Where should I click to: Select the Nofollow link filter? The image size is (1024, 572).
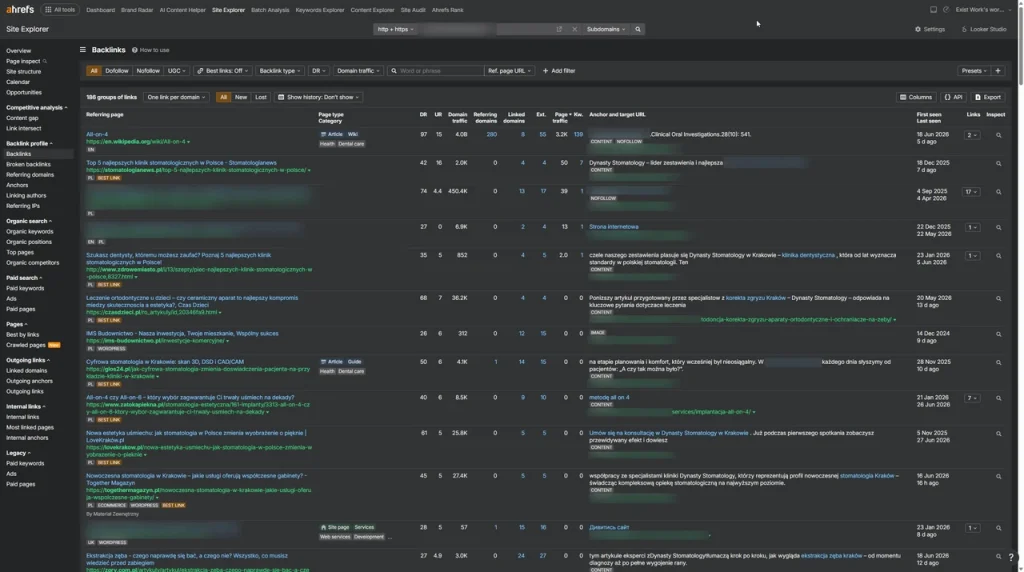148,71
